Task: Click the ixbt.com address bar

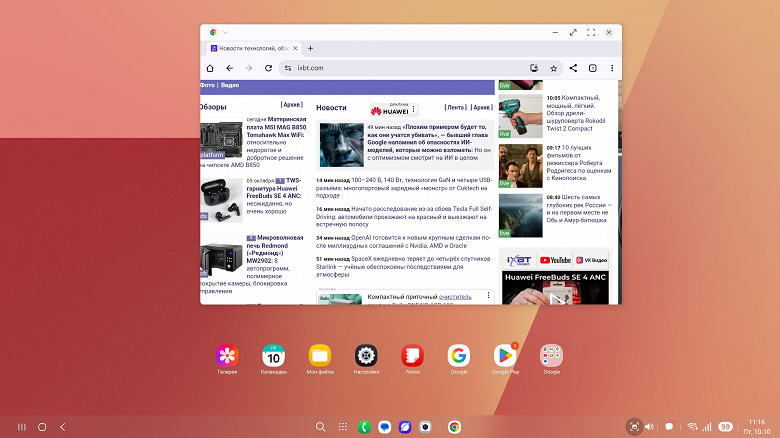Action: [x=421, y=68]
